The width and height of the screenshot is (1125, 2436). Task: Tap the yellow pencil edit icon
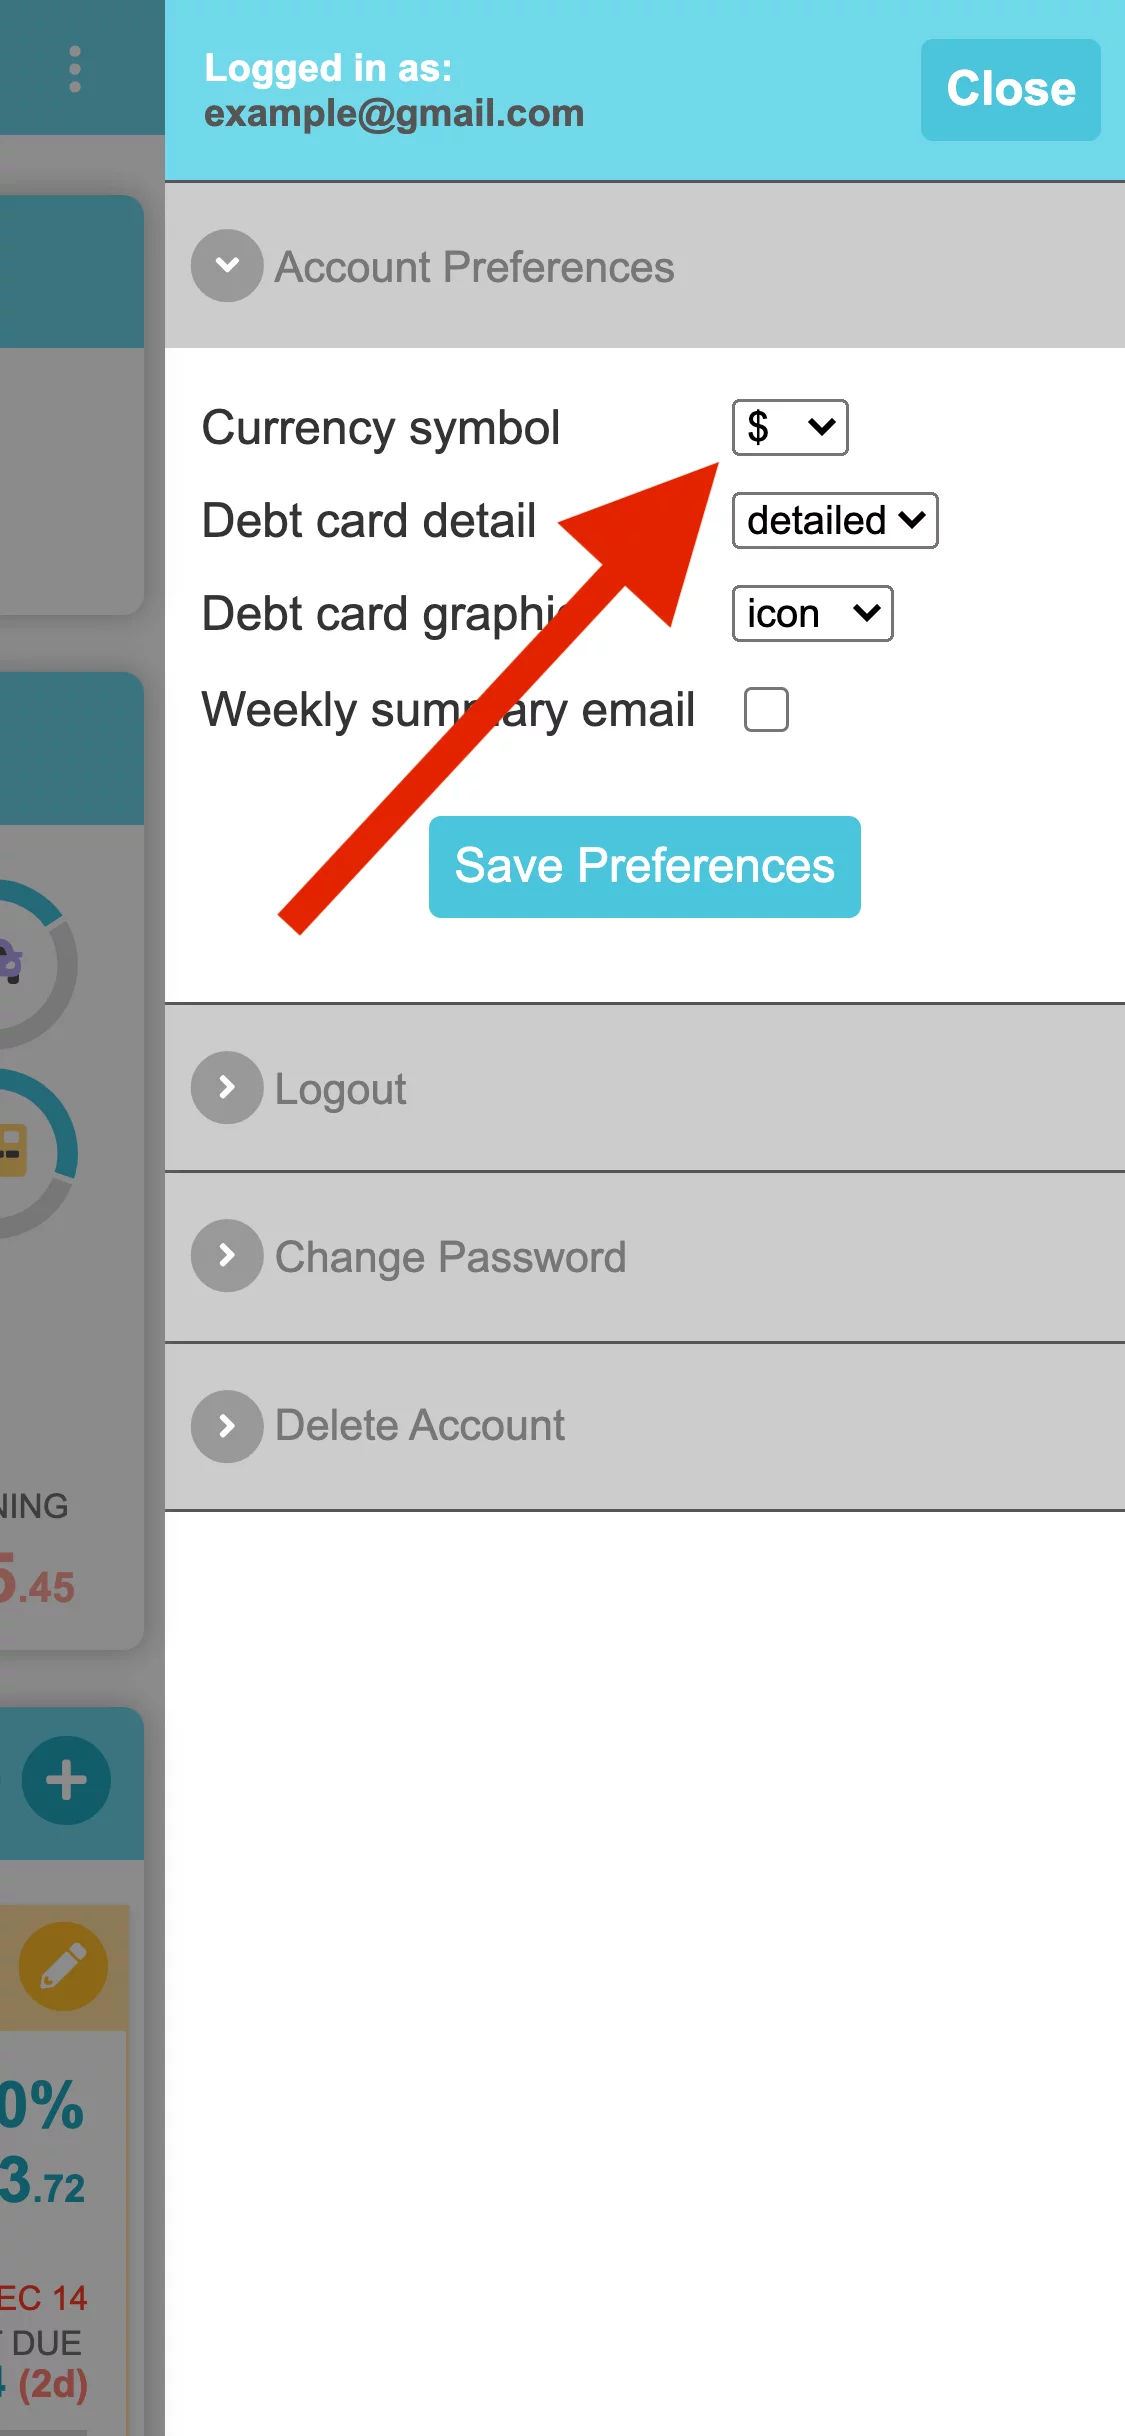[63, 1966]
